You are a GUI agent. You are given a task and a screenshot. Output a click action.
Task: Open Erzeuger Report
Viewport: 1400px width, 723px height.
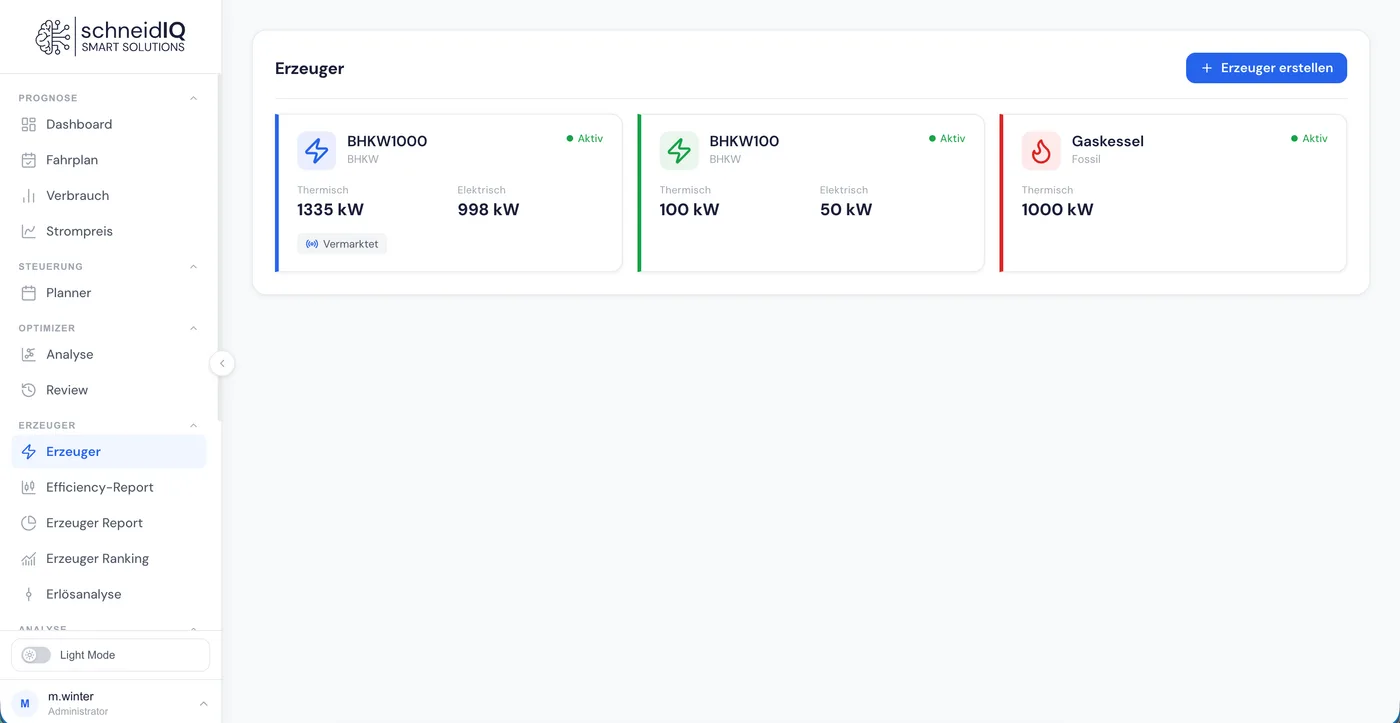pyautogui.click(x=109, y=523)
